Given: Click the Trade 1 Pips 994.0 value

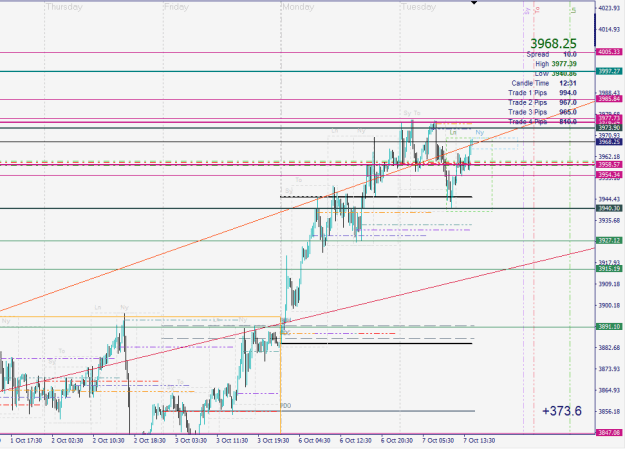Looking at the screenshot, I should click(x=568, y=93).
